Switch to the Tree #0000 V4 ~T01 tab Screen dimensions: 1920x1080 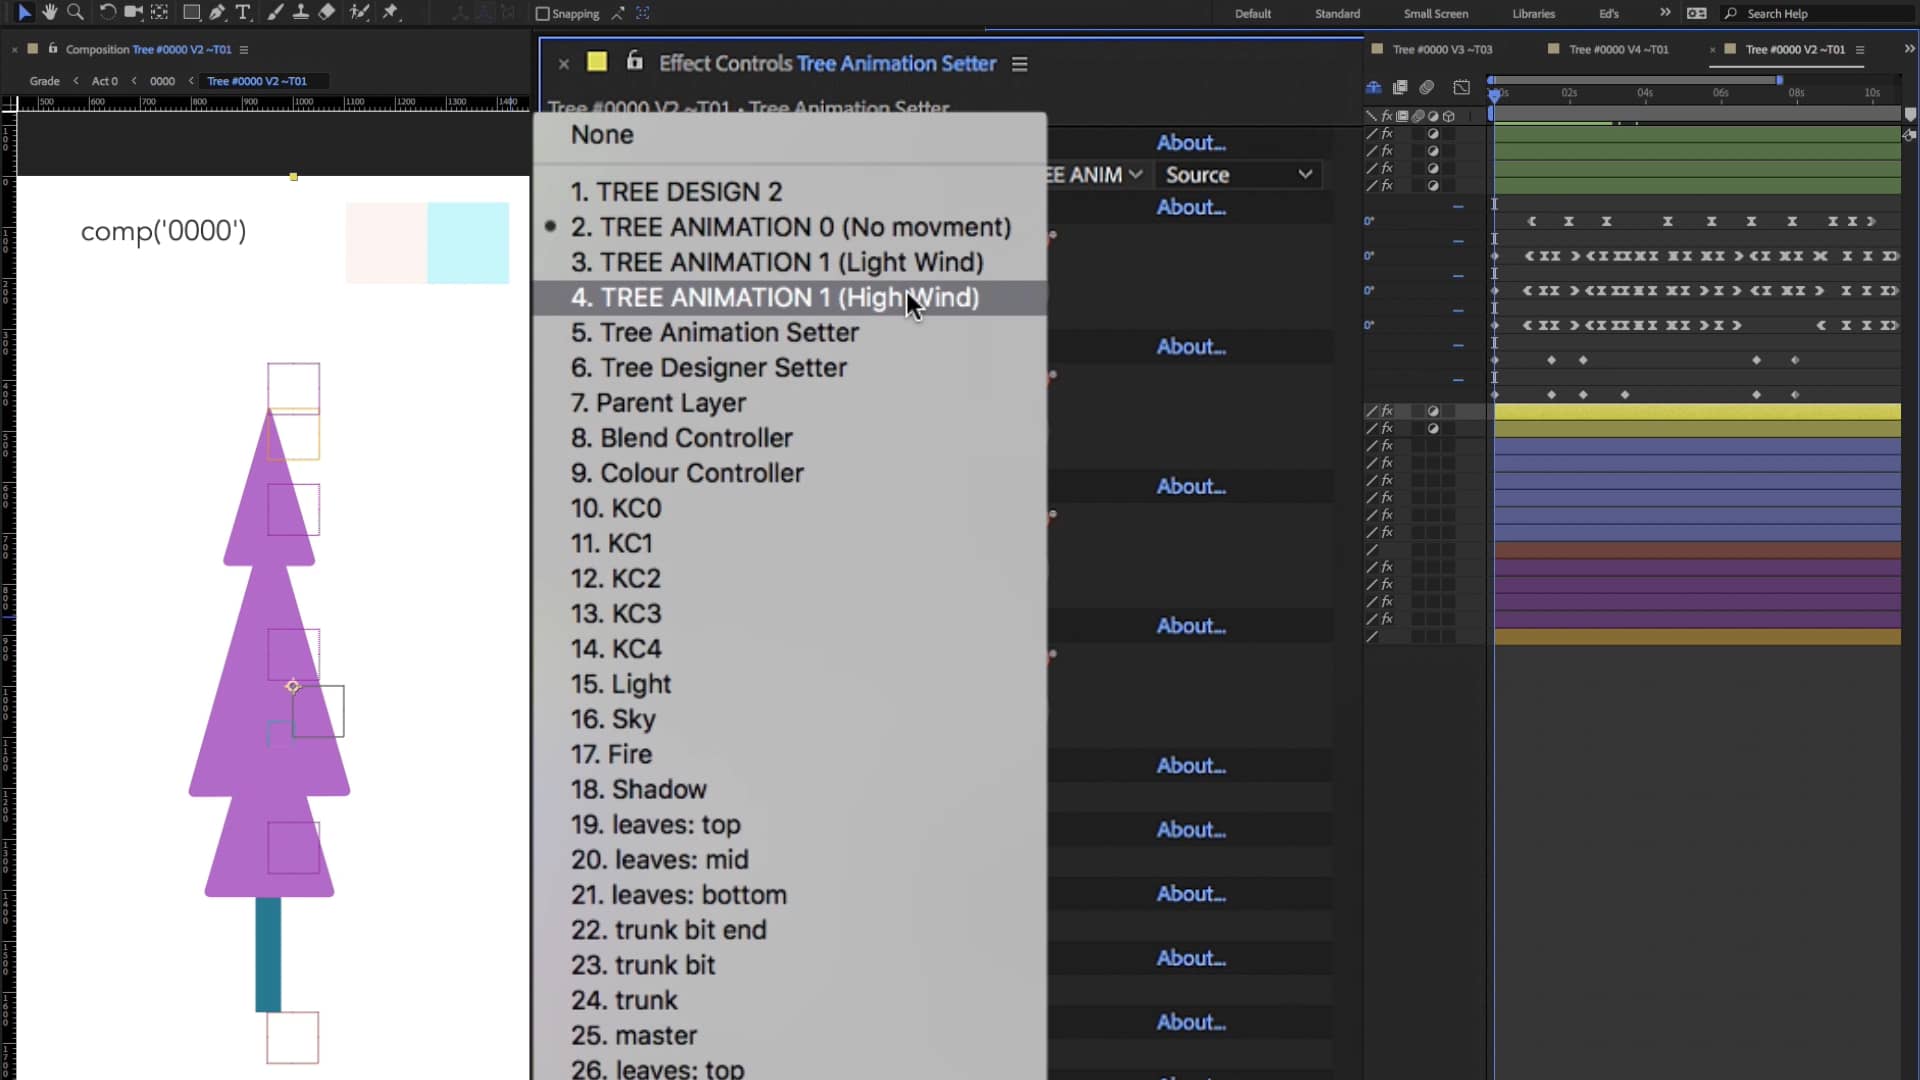pos(1618,49)
